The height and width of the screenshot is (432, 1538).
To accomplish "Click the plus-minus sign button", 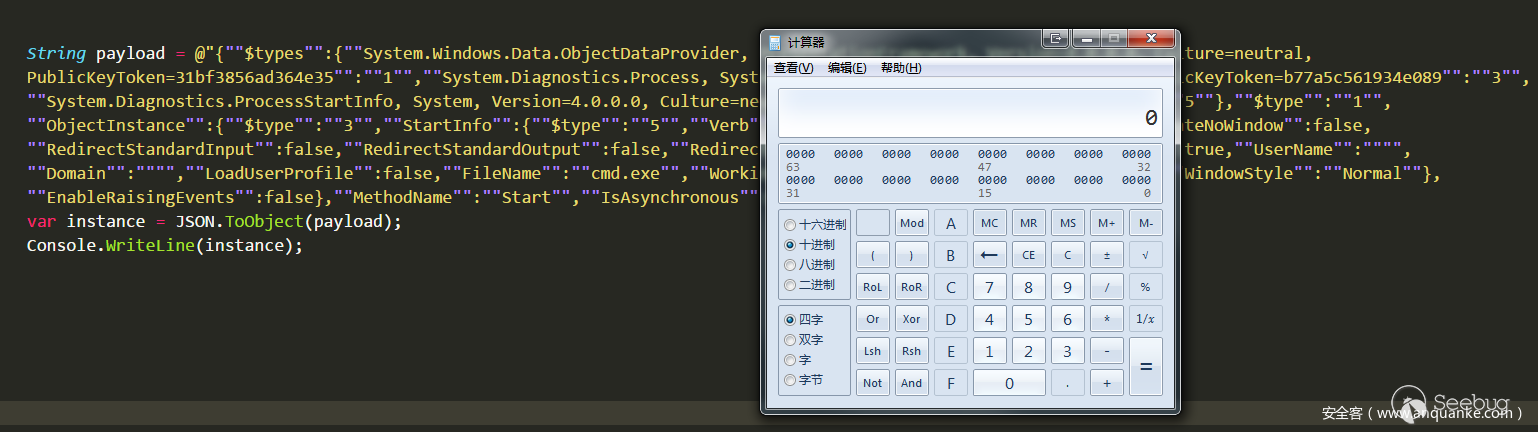I will click(1106, 255).
